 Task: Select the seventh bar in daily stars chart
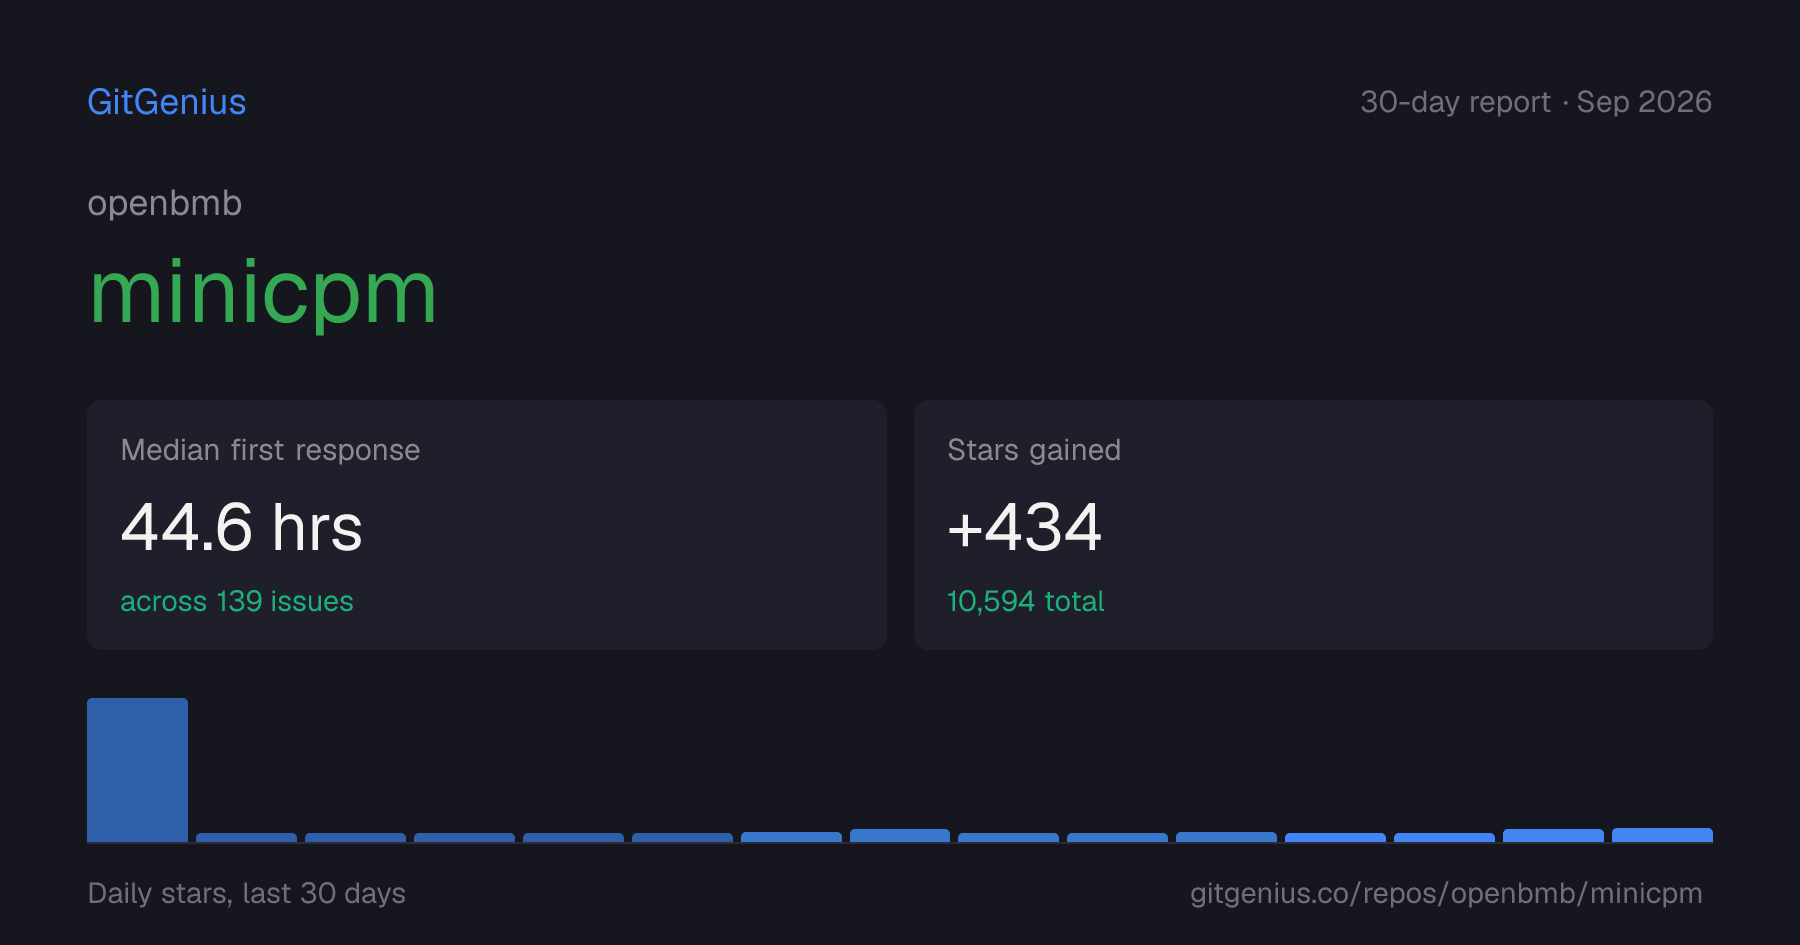coord(791,837)
